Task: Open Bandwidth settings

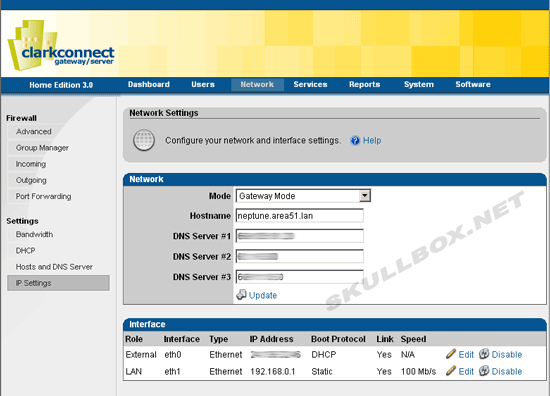Action: pyautogui.click(x=34, y=234)
